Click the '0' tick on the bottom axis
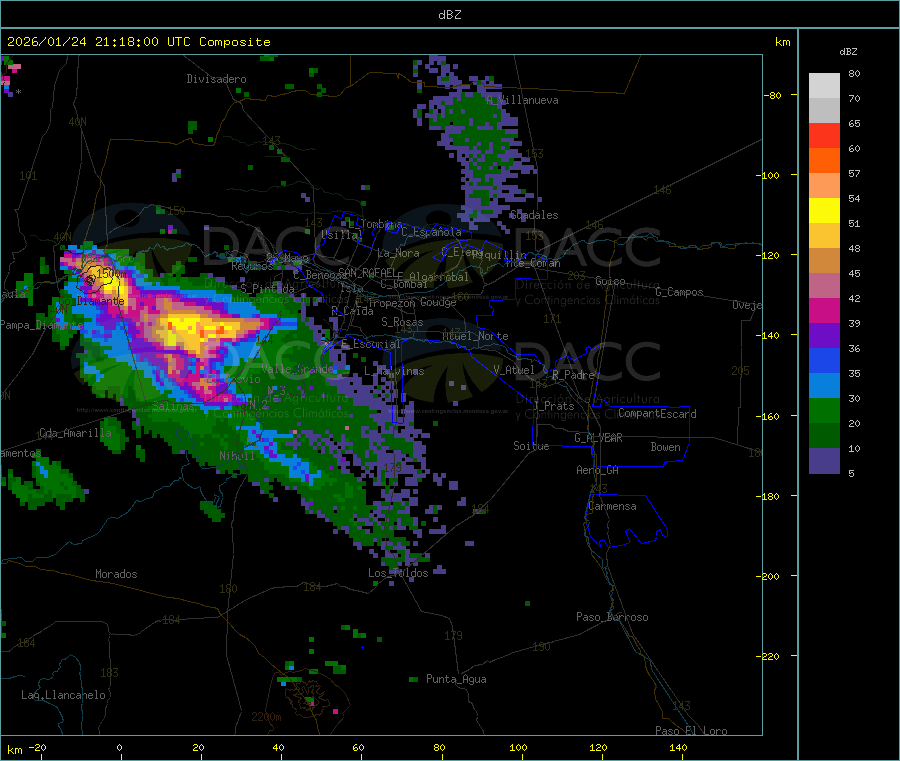 (119, 747)
